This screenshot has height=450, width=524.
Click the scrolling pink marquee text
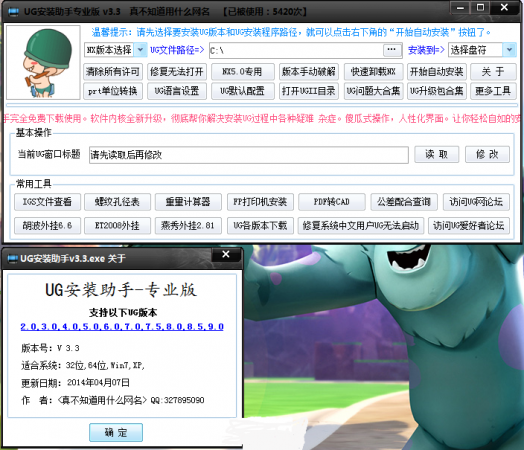[262, 119]
